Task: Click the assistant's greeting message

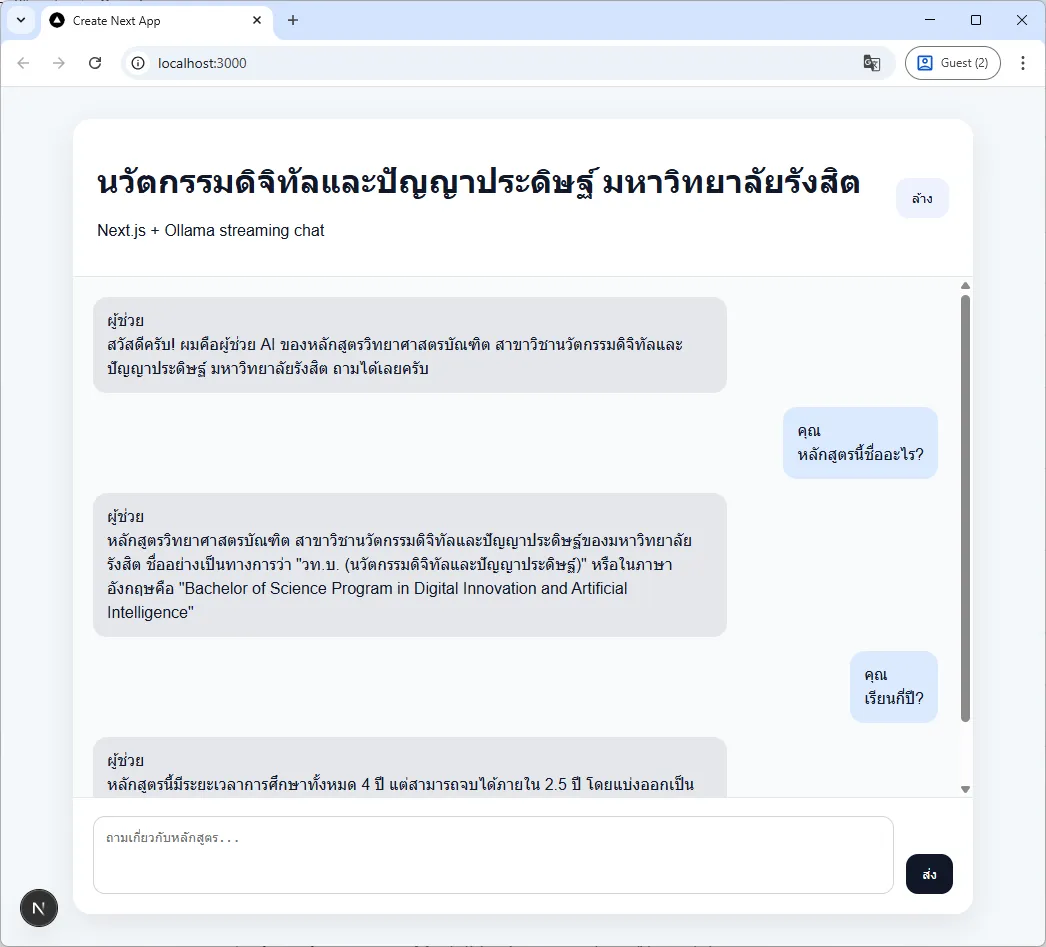Action: click(410, 344)
